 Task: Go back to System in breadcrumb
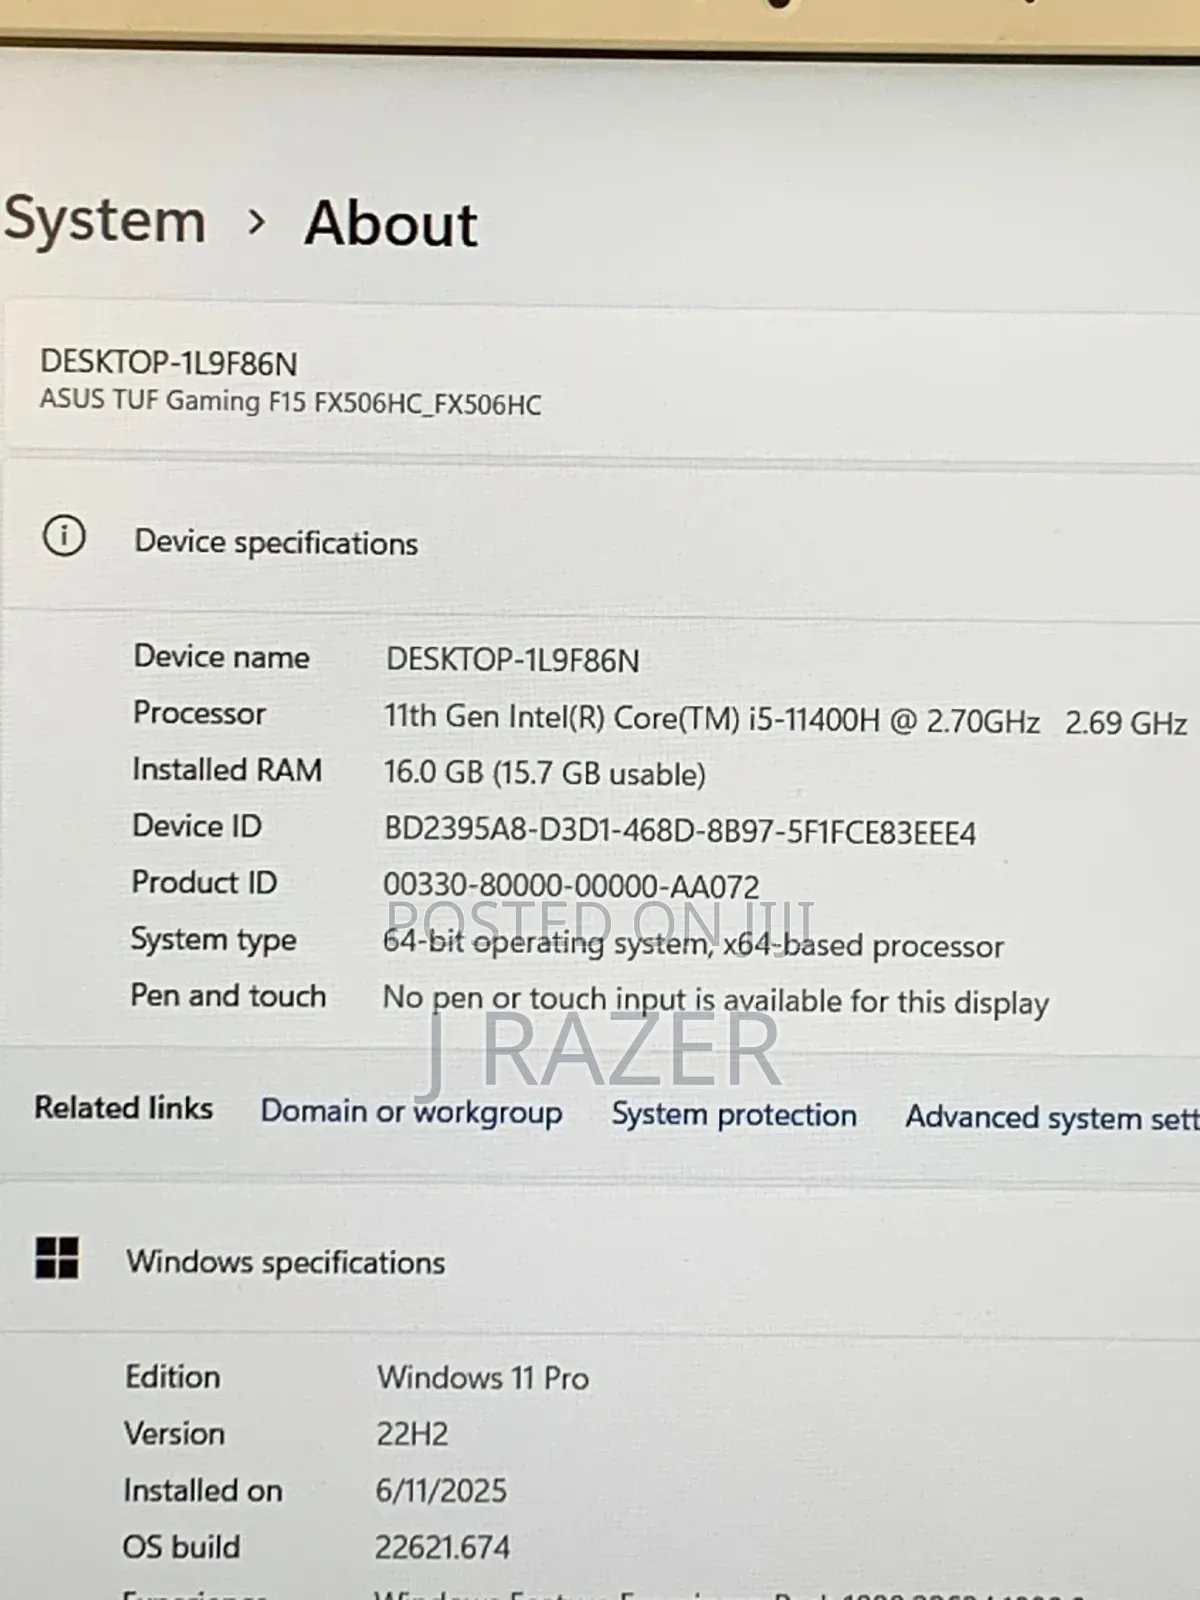(x=104, y=220)
